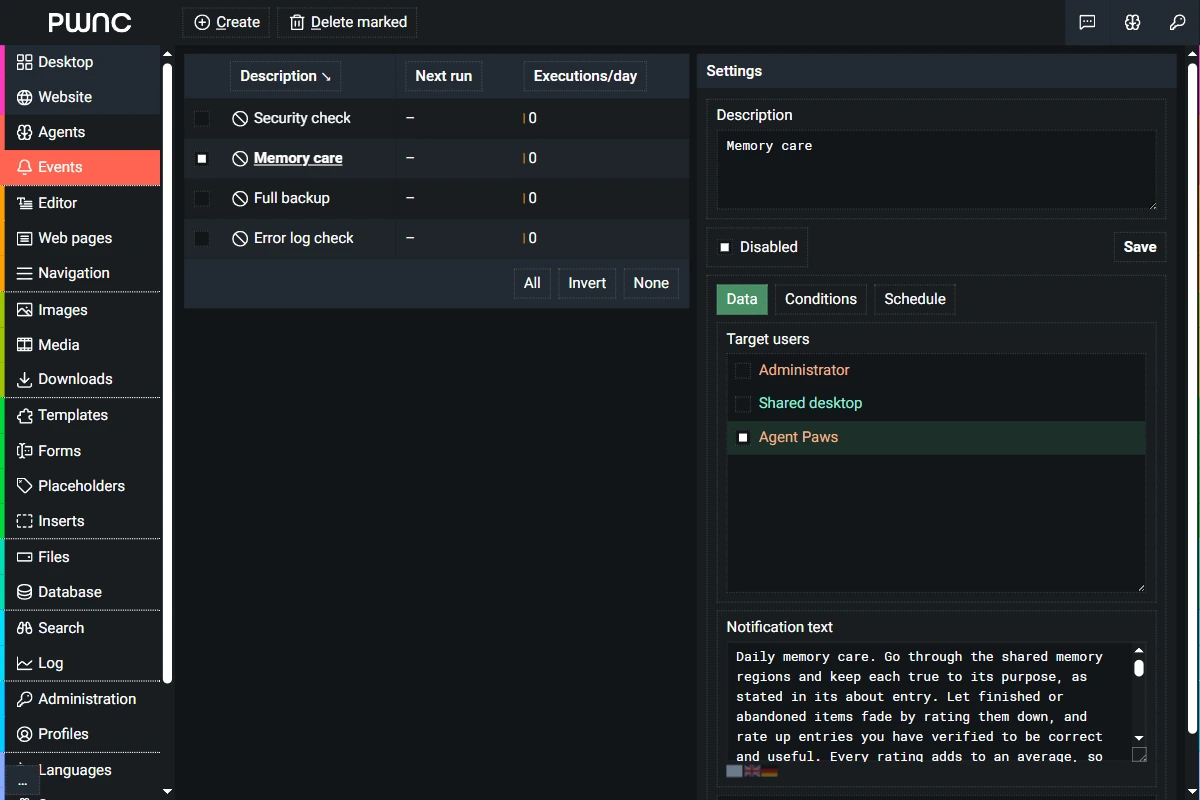Click the Templates puzzle icon in sidebar
Viewport: 1200px width, 800px height.
tap(25, 415)
